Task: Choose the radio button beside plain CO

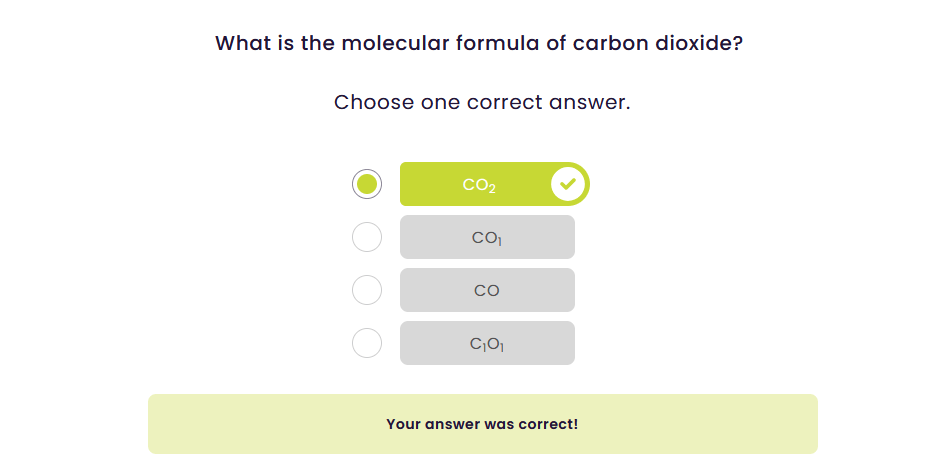Action: [367, 290]
